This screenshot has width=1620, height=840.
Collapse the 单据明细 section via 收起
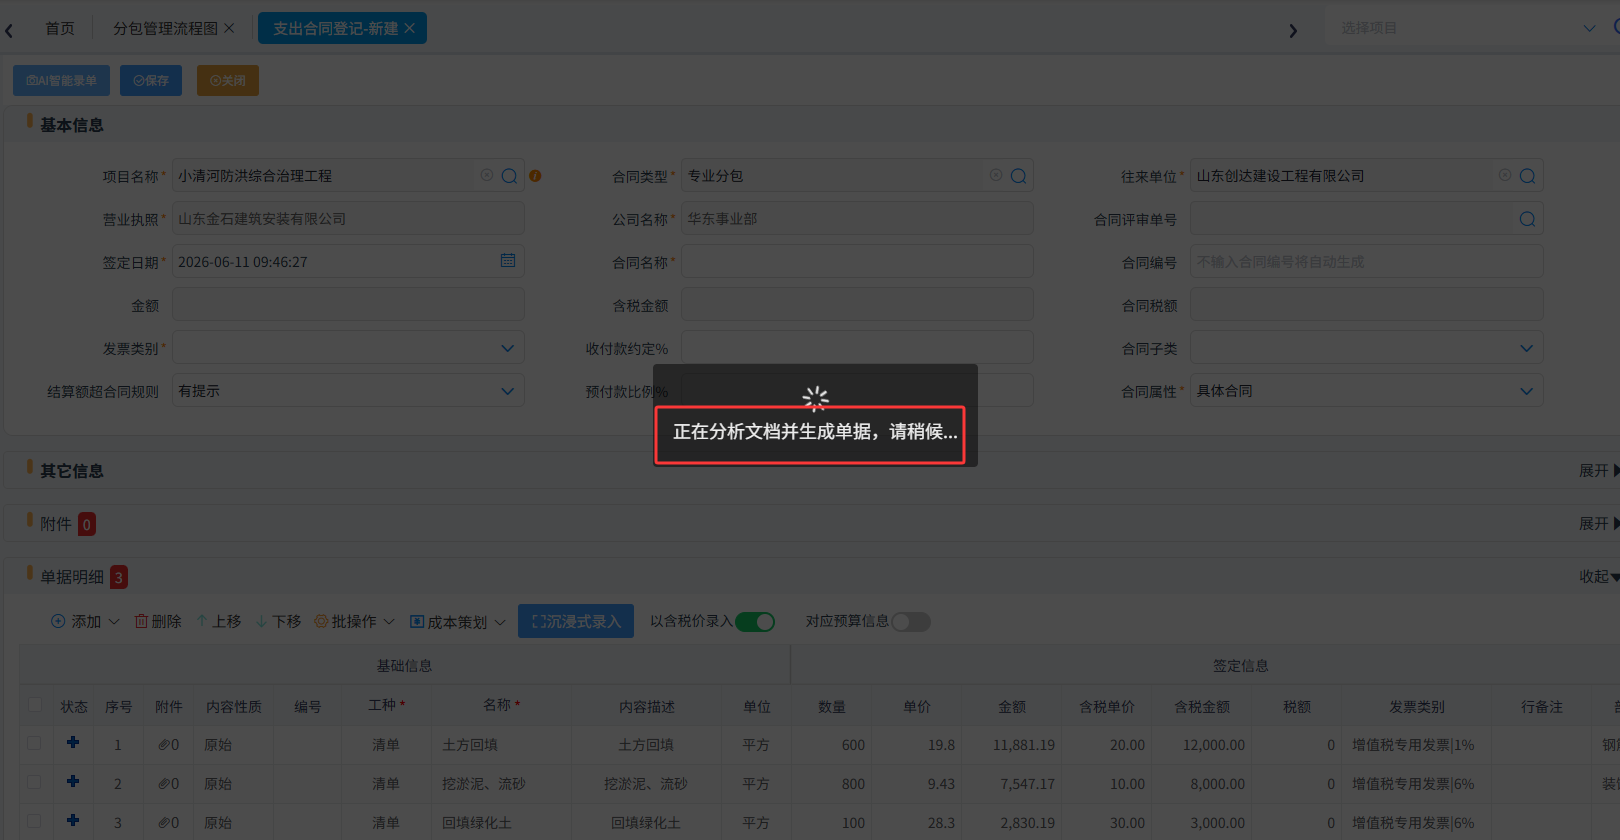click(1598, 576)
